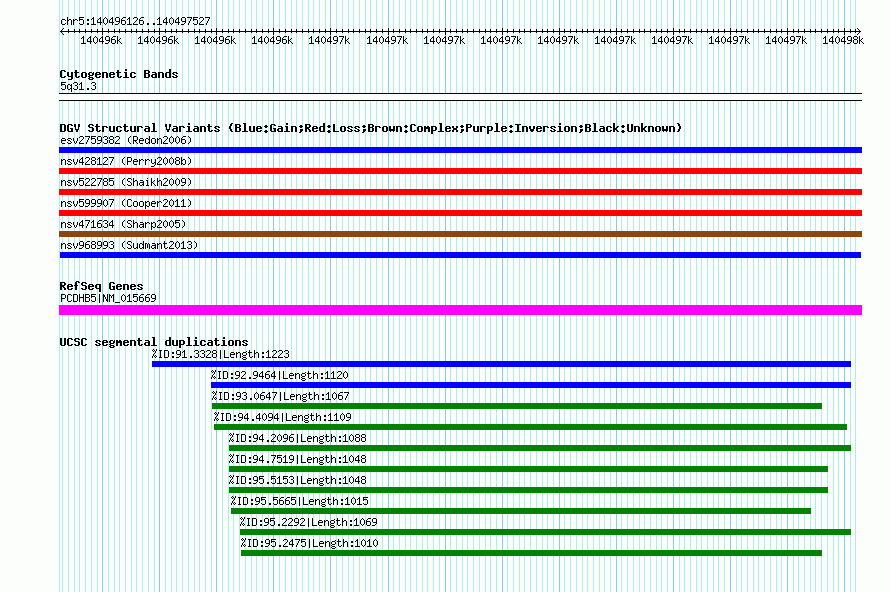Click the red bar under nsv599907
Image resolution: width=890 pixels, height=592 pixels.
tap(460, 213)
